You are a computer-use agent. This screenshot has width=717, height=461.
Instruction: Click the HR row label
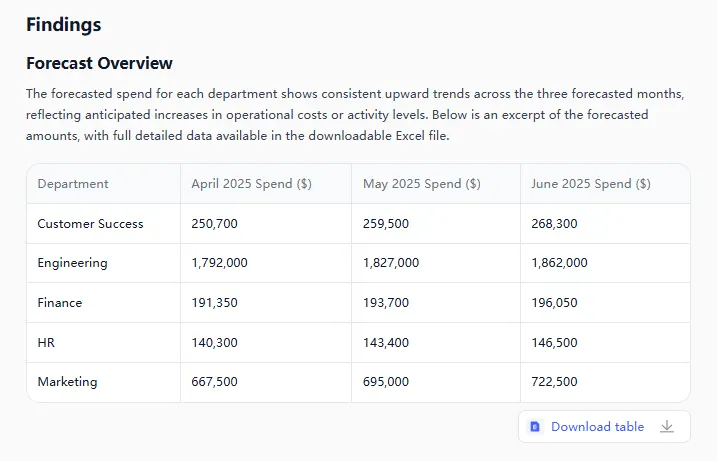pos(46,343)
